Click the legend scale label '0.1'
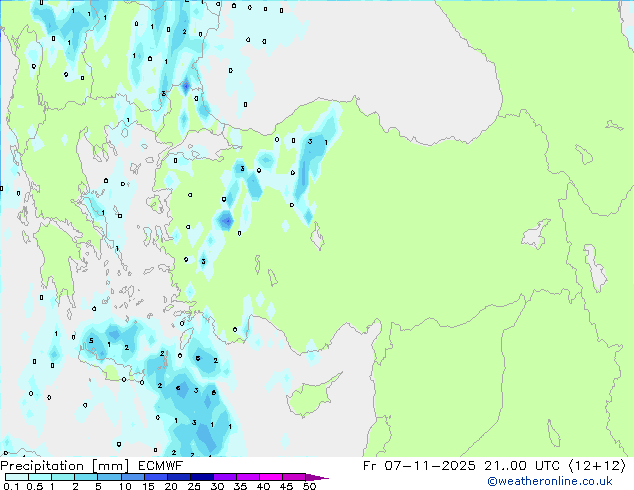 (11, 486)
